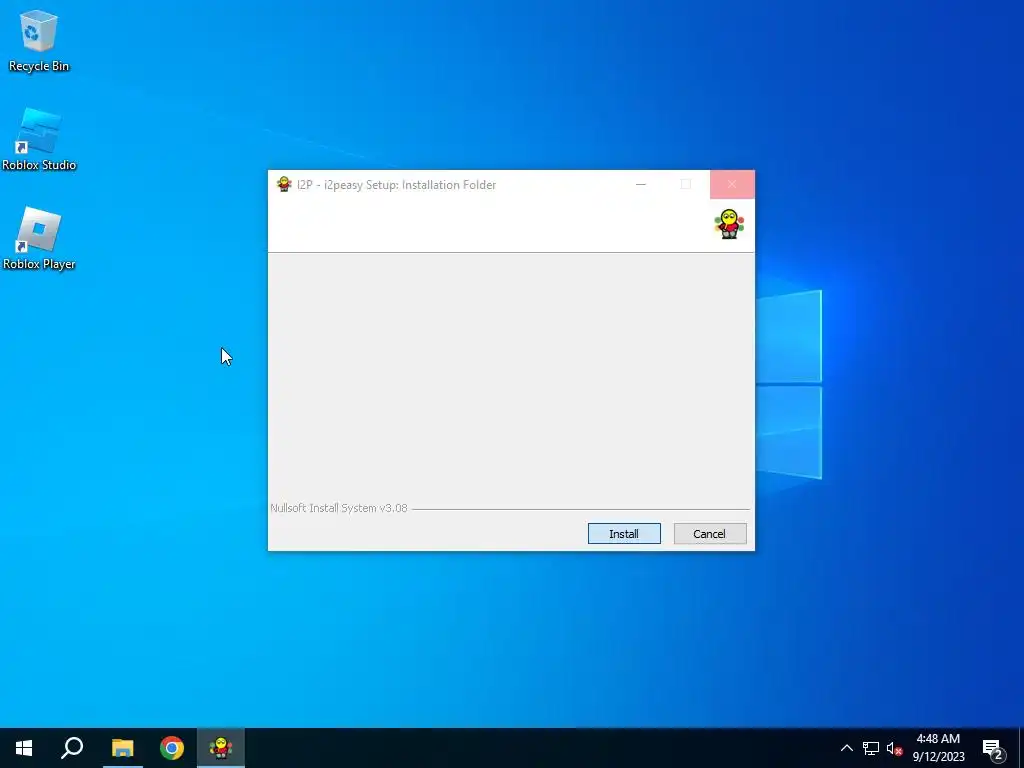The width and height of the screenshot is (1024, 768).
Task: Switch to the I2P installer taskbar button
Action: tap(221, 748)
